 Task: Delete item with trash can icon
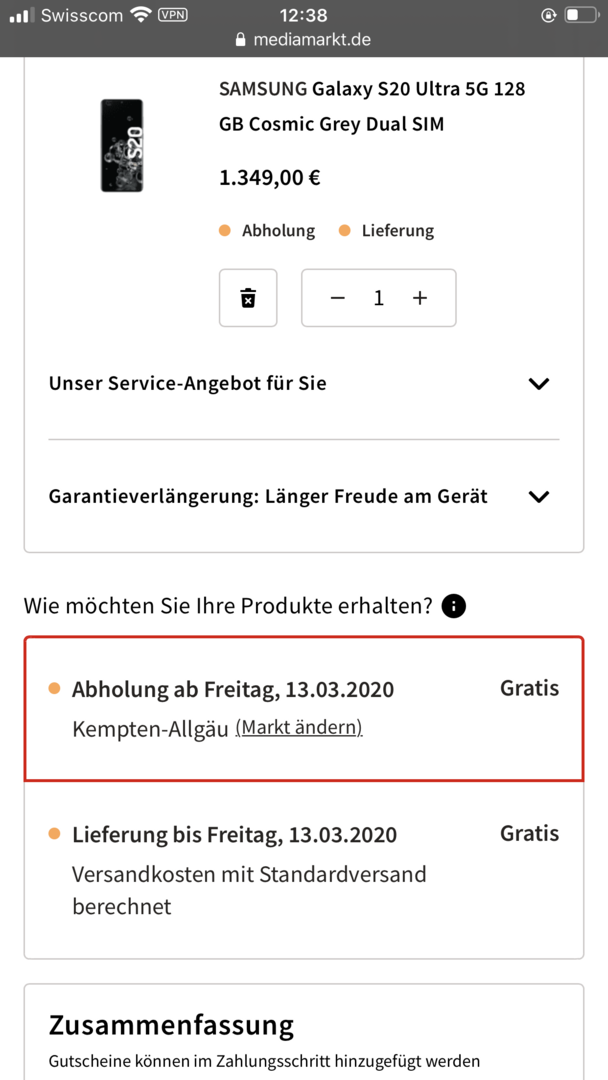(x=248, y=298)
